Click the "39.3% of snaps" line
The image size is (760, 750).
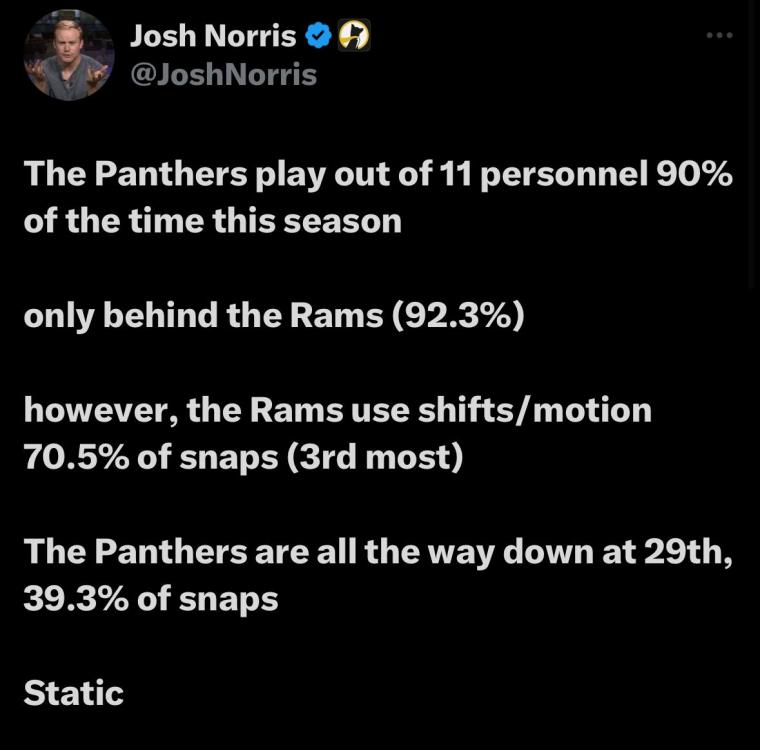tap(150, 598)
